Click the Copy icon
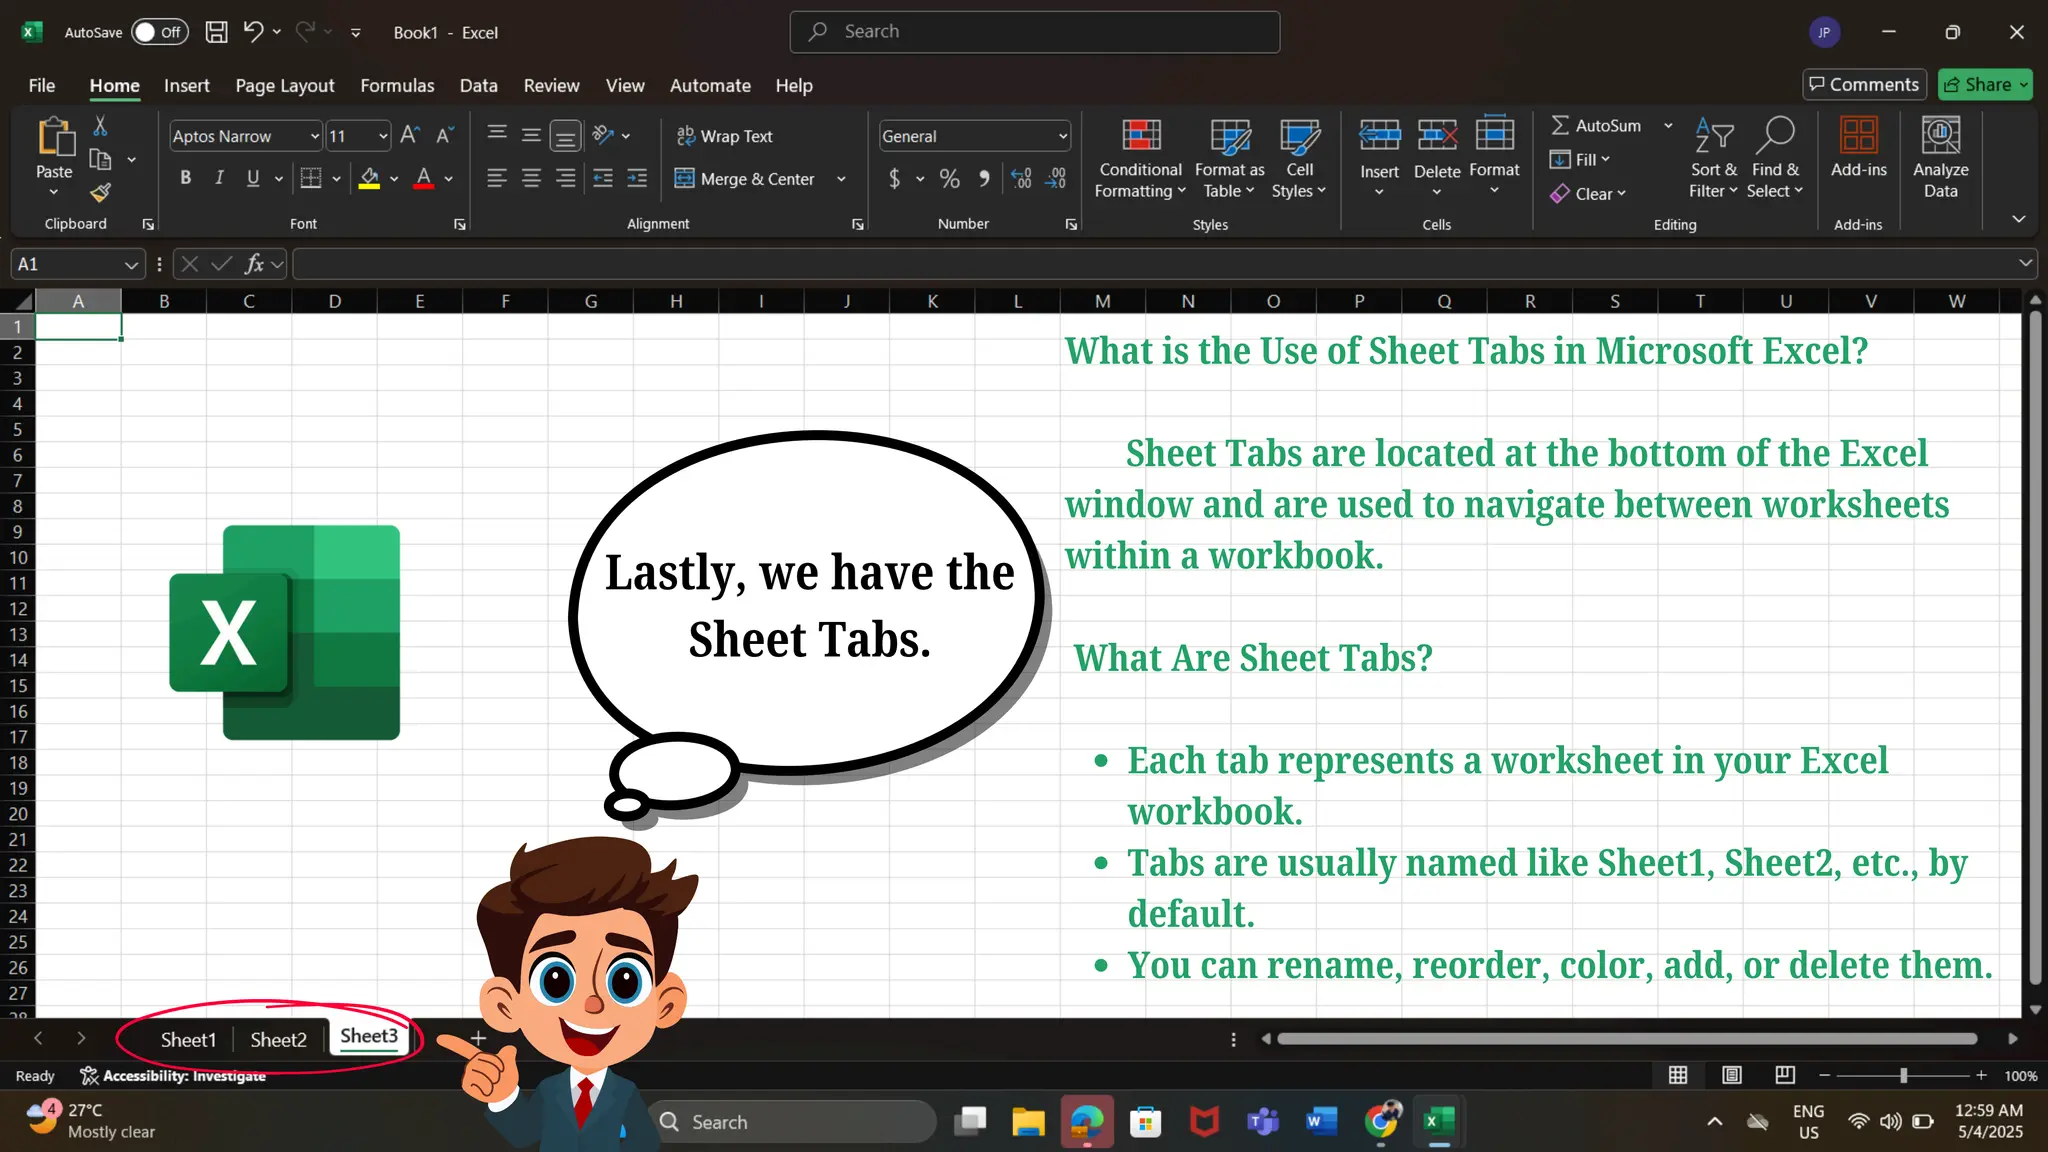The height and width of the screenshot is (1152, 2048). click(x=100, y=159)
